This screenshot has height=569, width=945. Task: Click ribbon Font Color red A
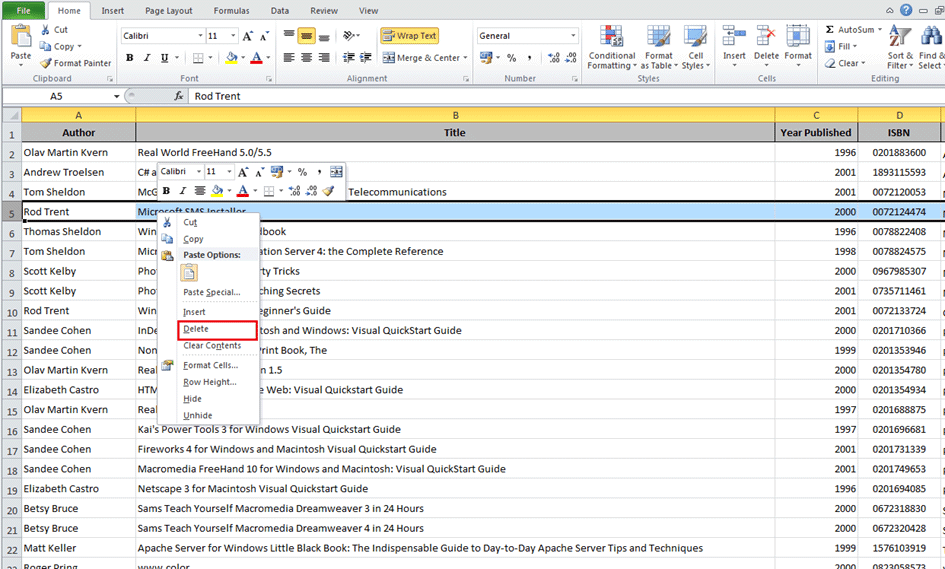pos(256,58)
